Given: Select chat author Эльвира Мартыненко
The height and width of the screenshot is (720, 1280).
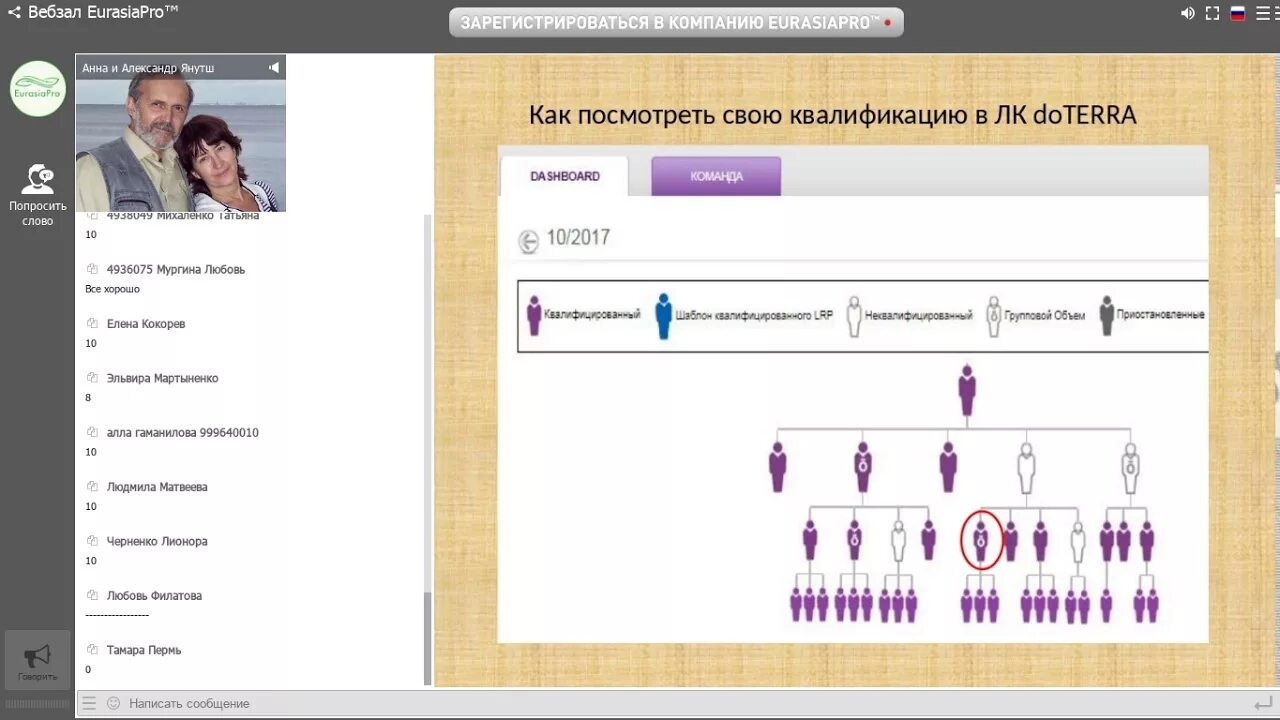Looking at the screenshot, I should click(x=163, y=378).
